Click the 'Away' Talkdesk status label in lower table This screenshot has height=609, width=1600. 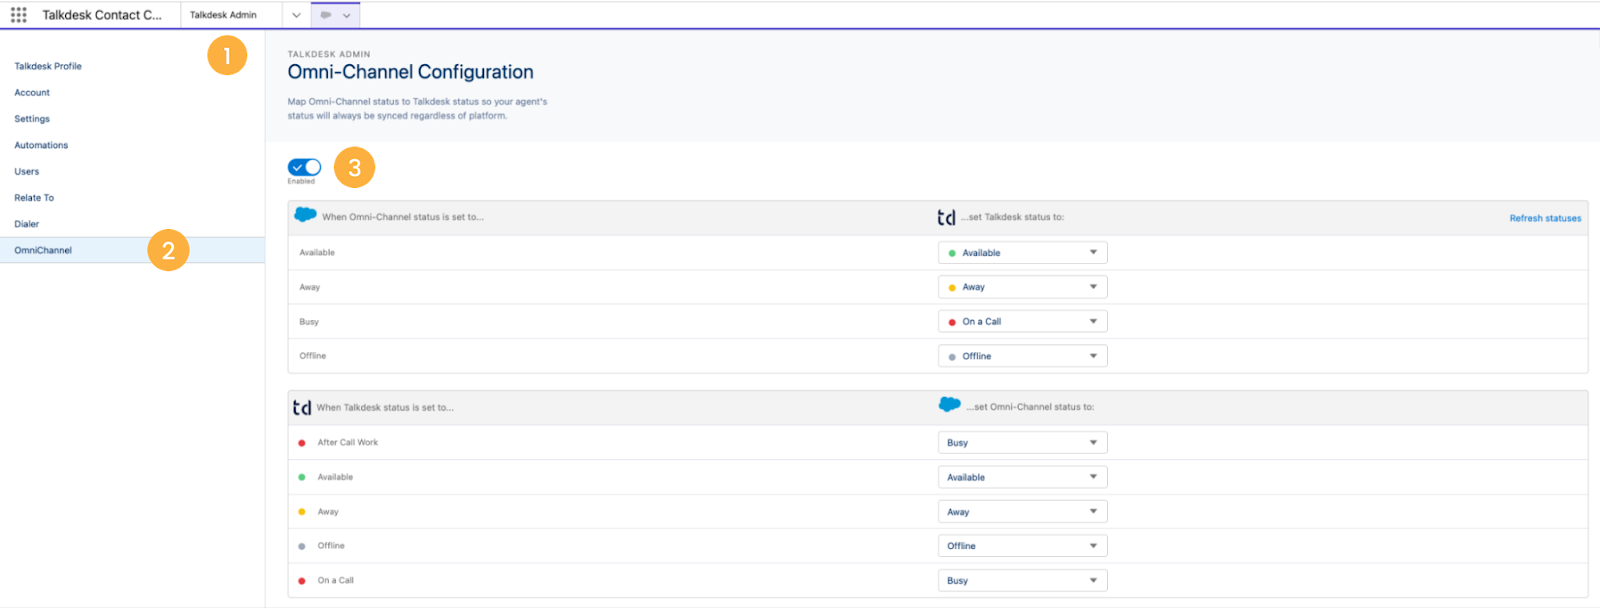point(328,512)
